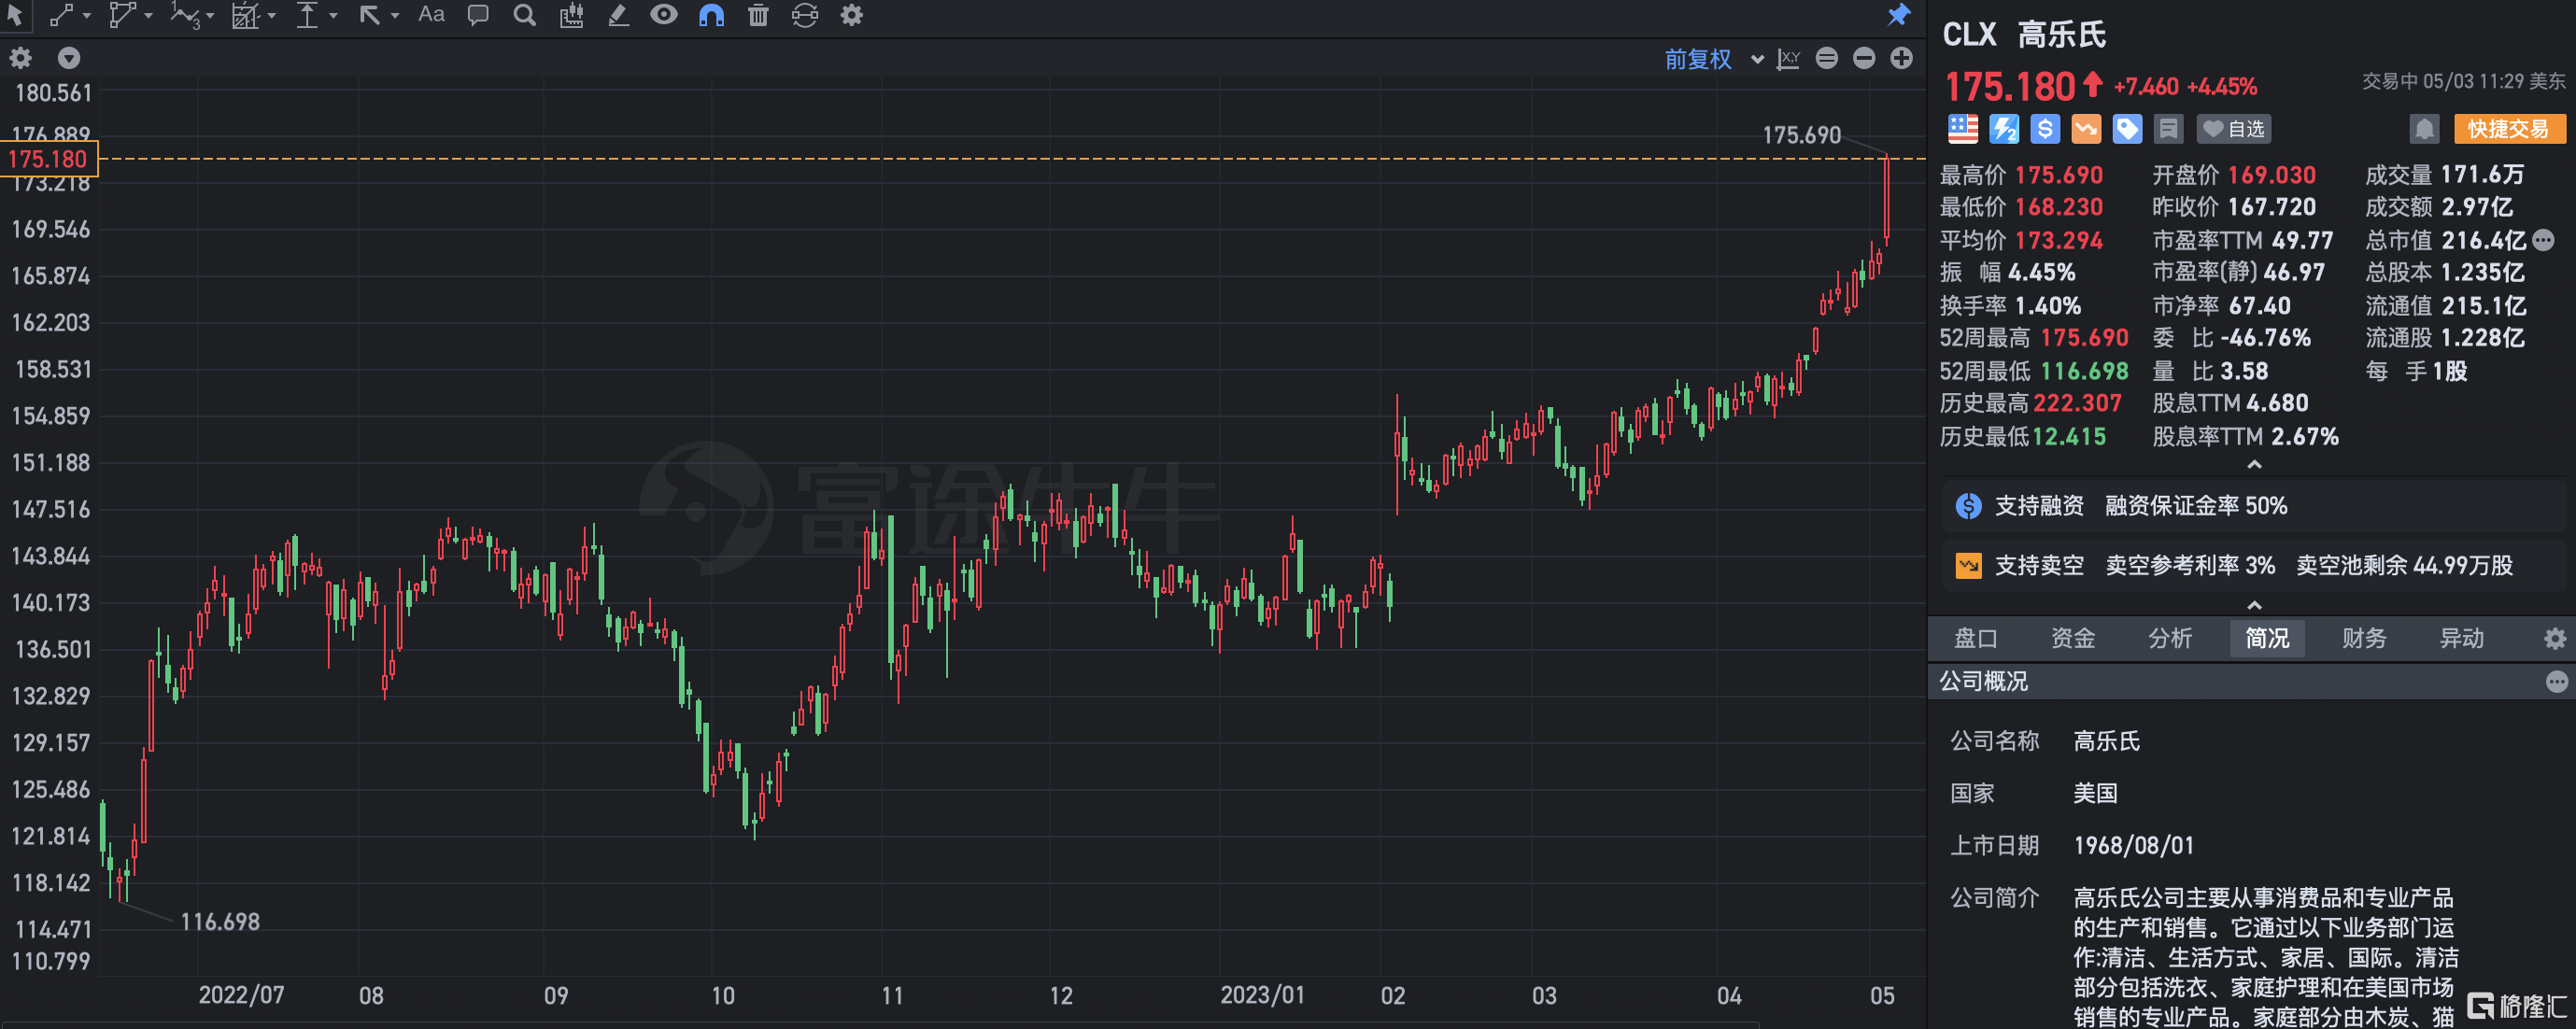
Task: Expand the circled down-triangle menu
Action: click(x=69, y=58)
